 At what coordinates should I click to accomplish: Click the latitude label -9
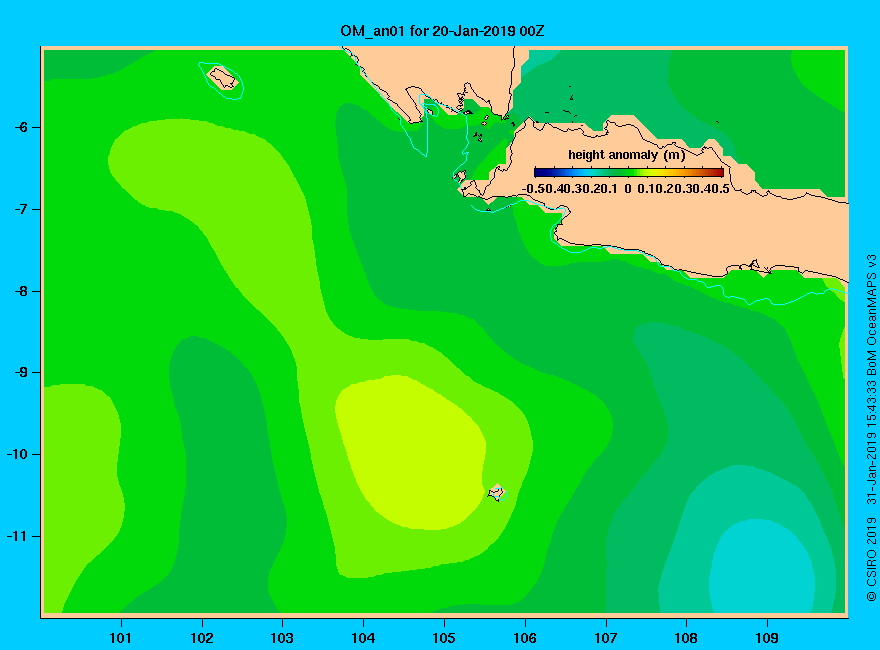tap(21, 373)
